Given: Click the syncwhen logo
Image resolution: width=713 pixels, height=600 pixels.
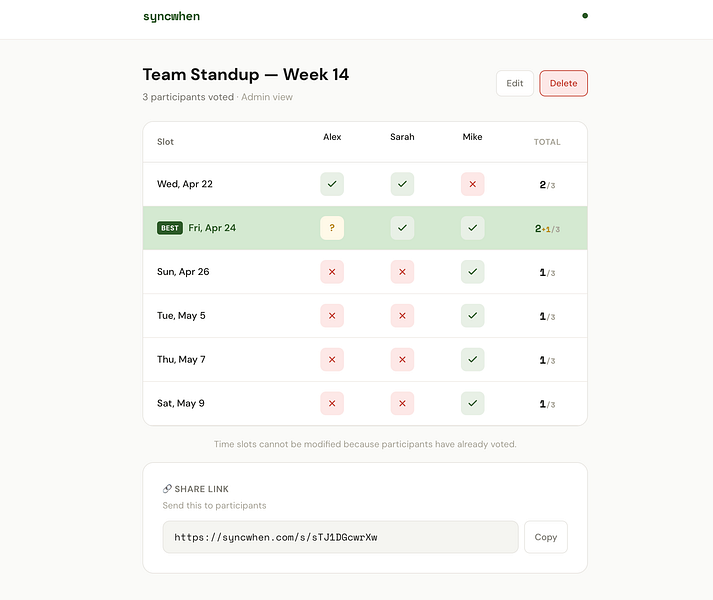Looking at the screenshot, I should tap(171, 16).
